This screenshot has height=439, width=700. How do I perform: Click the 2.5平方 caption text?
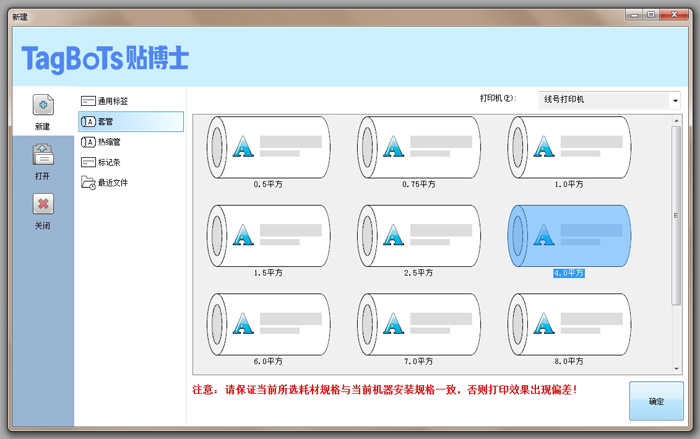pos(419,273)
